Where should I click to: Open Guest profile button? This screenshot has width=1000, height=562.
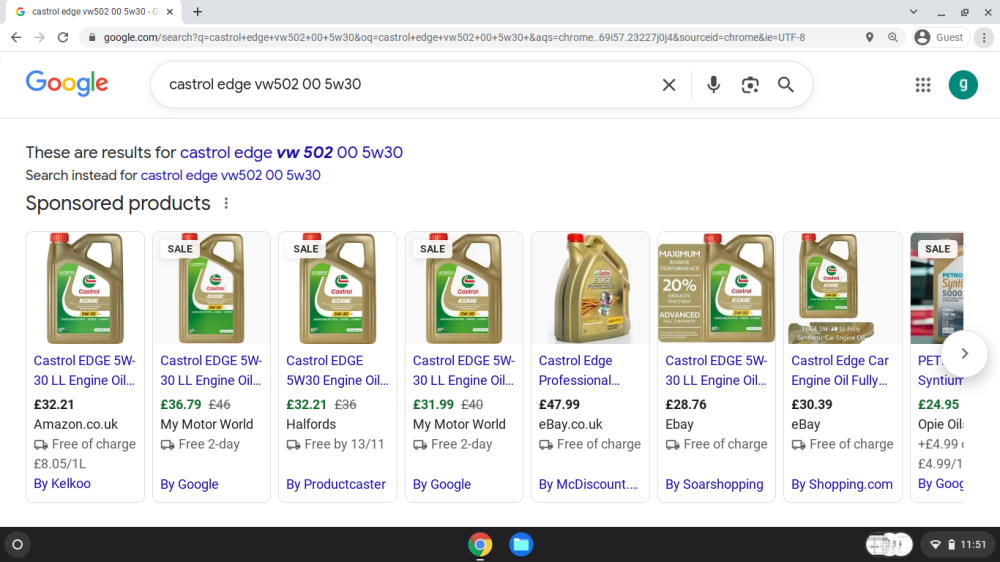click(x=940, y=38)
